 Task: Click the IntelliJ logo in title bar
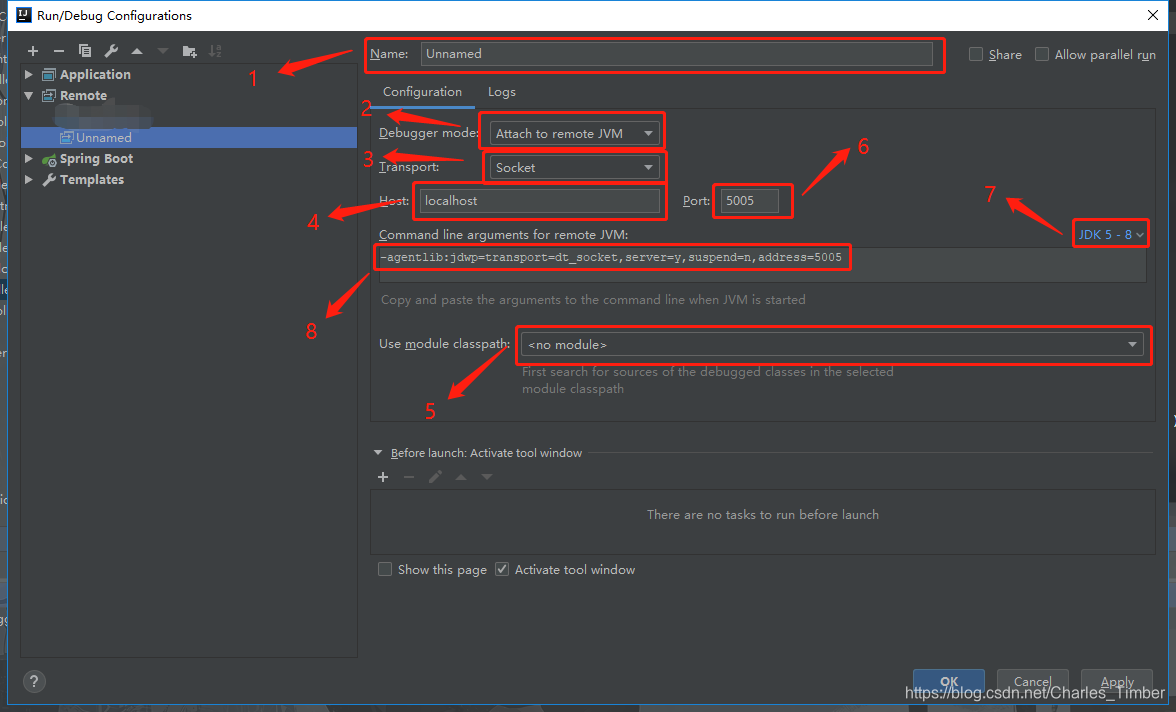[24, 15]
